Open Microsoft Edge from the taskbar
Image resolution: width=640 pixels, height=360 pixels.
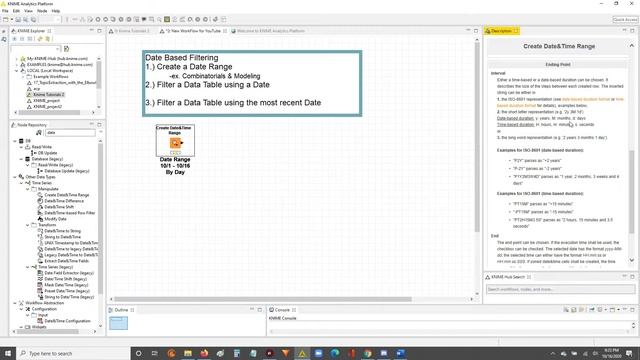(x=335, y=353)
